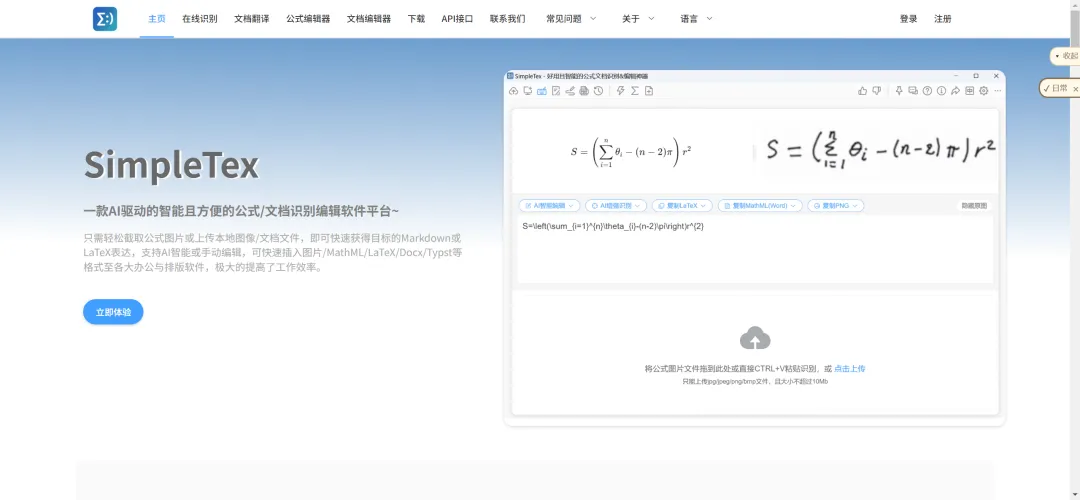
Task: Click the 点击上传 upload link
Action: point(849,368)
